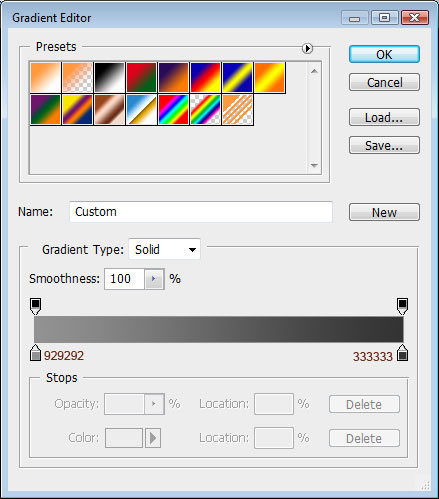Viewport: 439px width, 499px height.
Task: Click the Smoothness value field showing 100
Action: 124,279
